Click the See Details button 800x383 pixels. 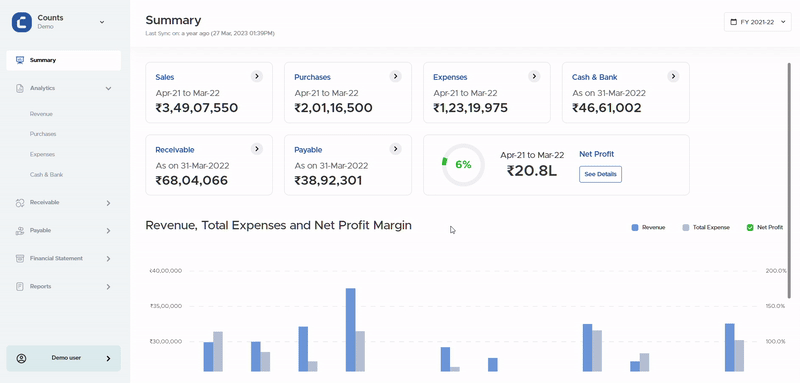pos(601,174)
